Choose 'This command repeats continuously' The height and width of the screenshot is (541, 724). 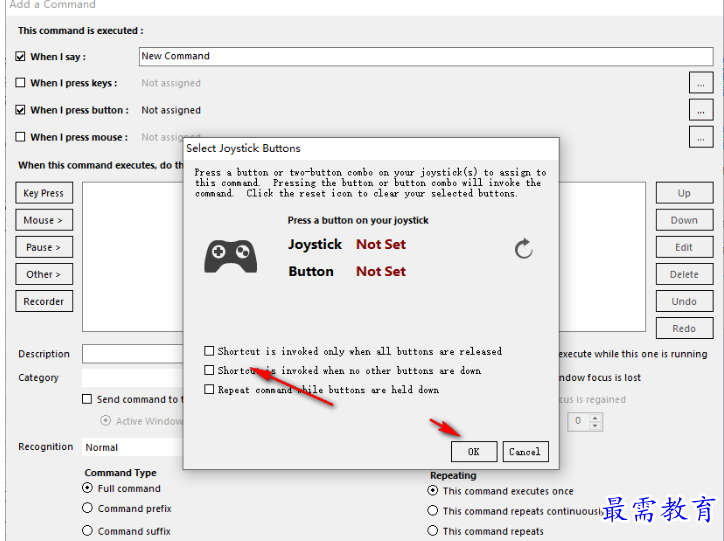pos(433,511)
